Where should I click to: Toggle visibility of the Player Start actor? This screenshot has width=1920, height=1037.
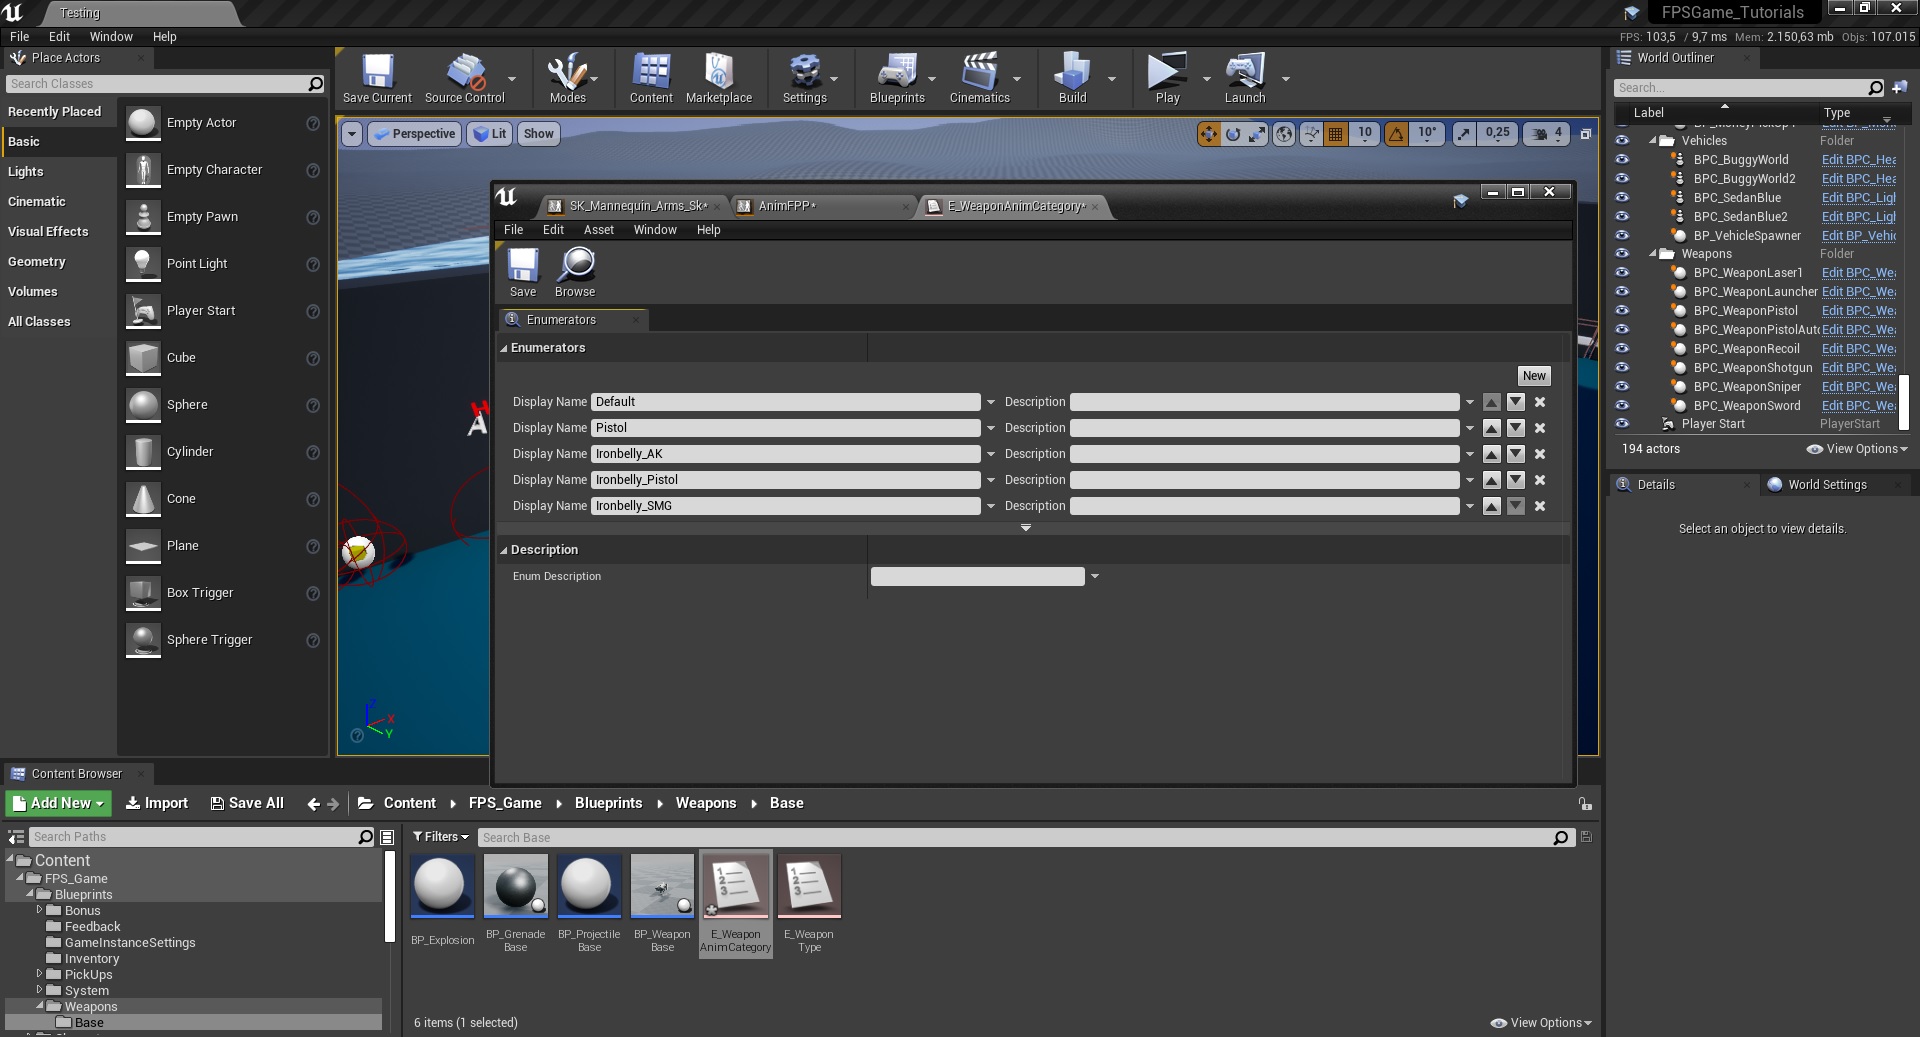tap(1622, 424)
